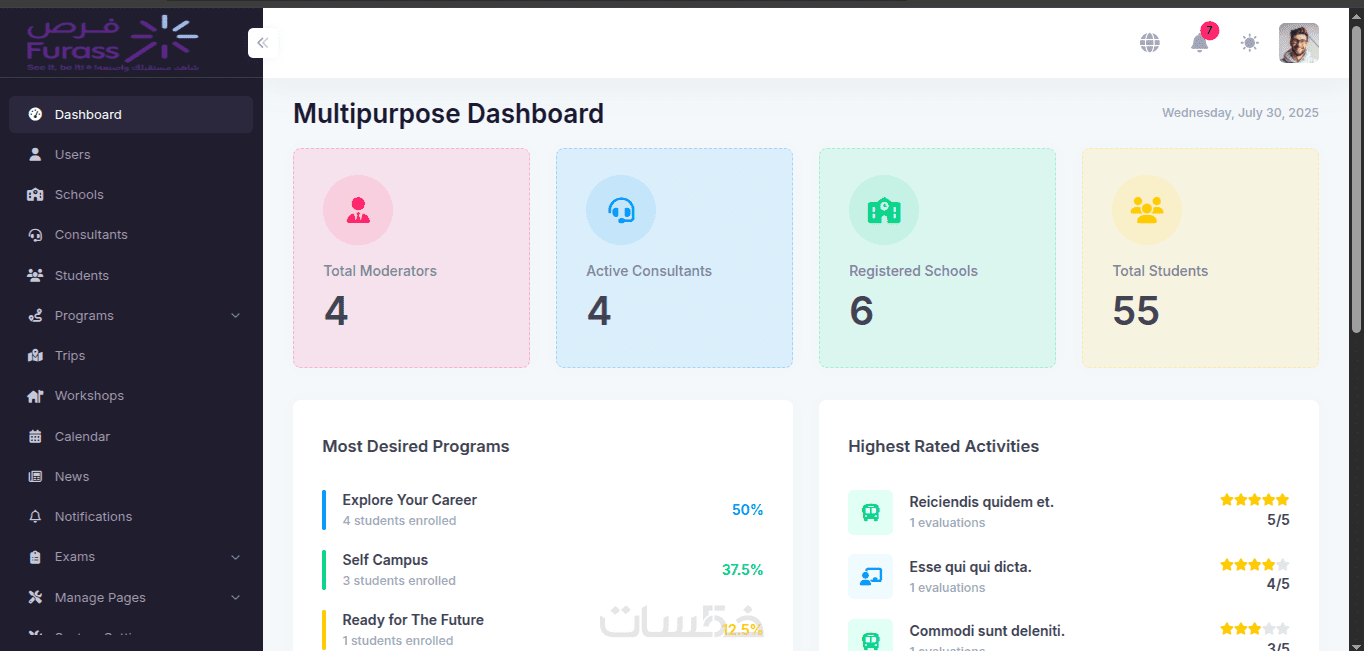
Task: Click the Explore Your Career program
Action: [x=409, y=500]
